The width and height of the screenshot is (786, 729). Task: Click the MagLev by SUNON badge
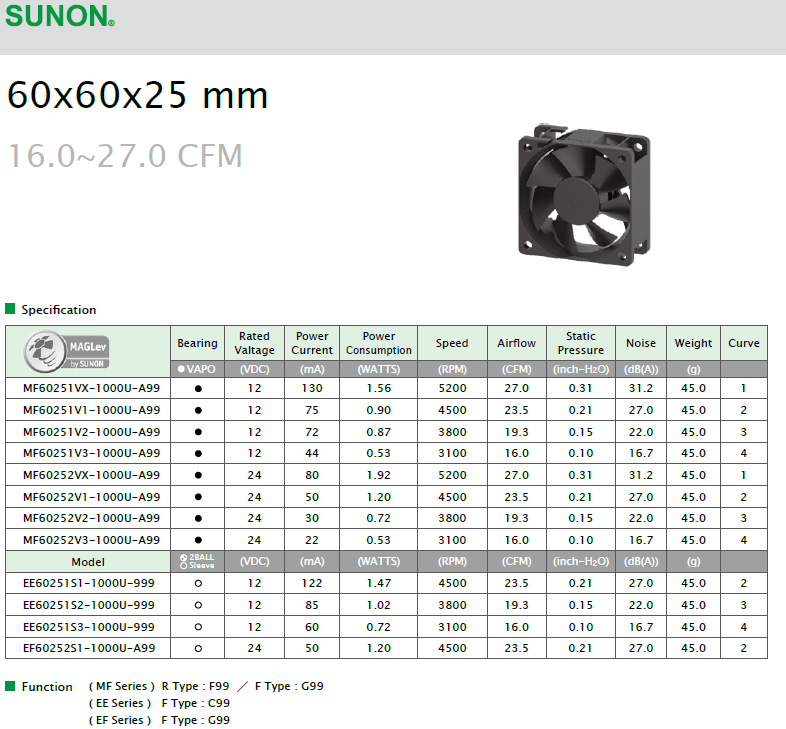coord(67,351)
